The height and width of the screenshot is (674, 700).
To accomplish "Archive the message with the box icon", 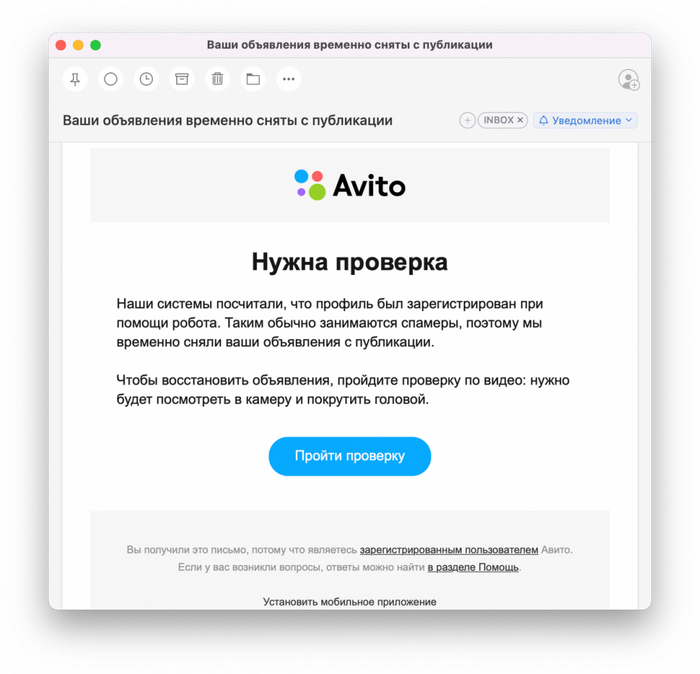I will click(182, 79).
